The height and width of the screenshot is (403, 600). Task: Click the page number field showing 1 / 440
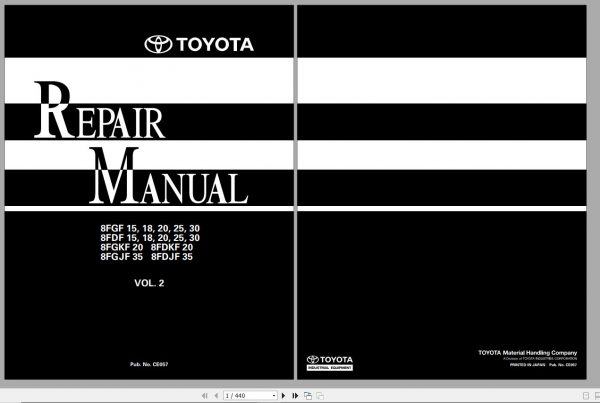248,396
